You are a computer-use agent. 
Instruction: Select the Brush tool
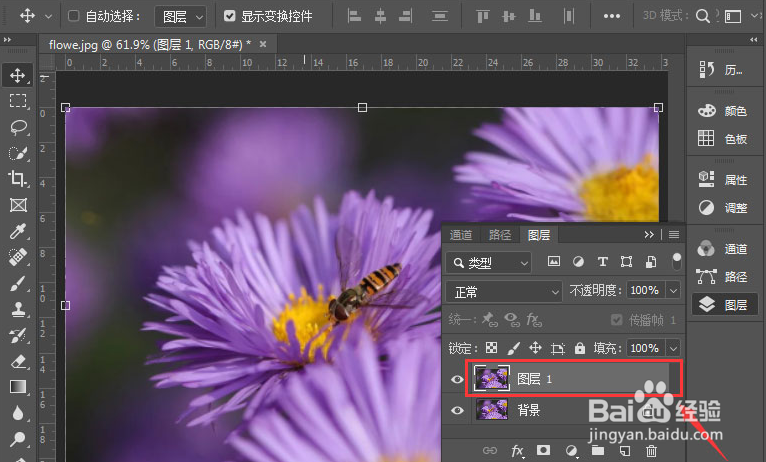[18, 283]
